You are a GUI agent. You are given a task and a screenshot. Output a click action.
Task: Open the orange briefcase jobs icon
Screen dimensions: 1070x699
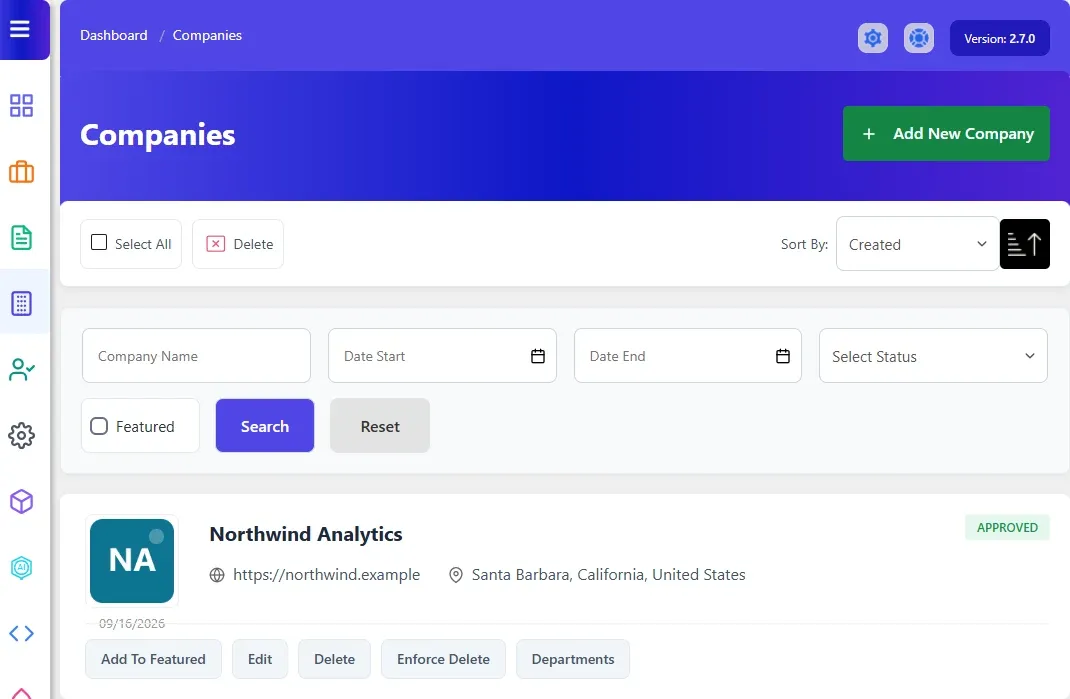pyautogui.click(x=21, y=172)
